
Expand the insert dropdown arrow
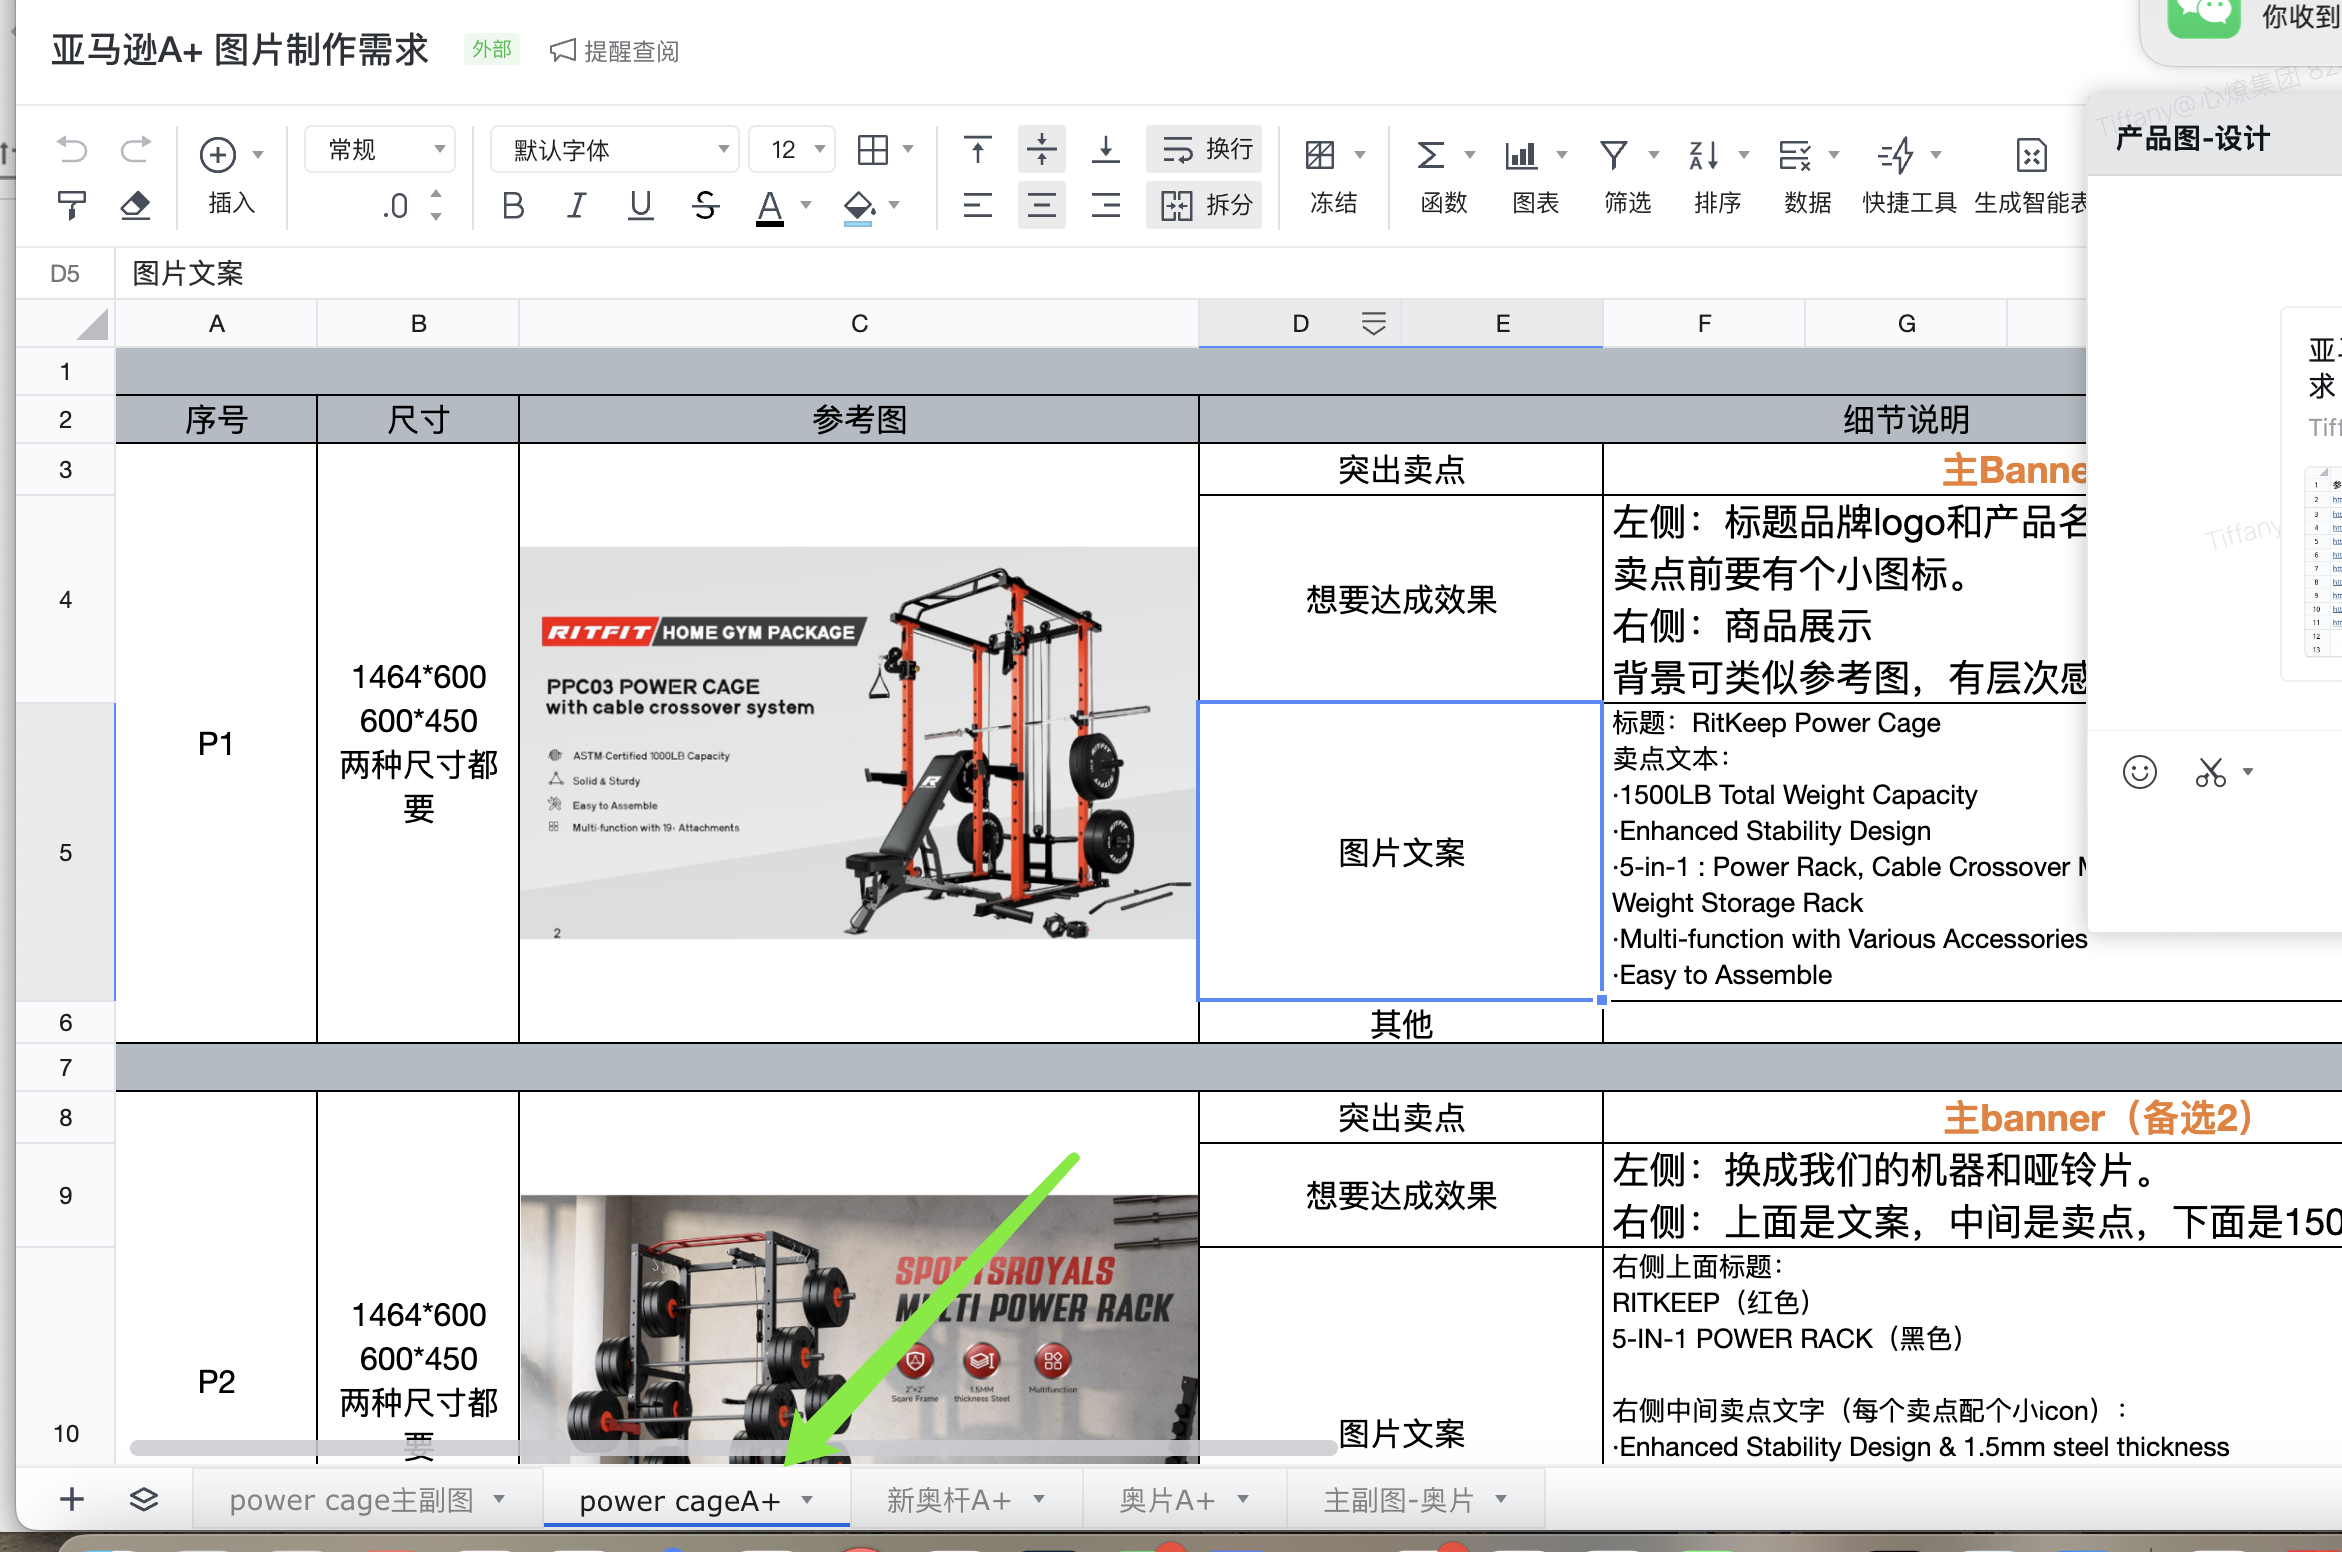(x=258, y=154)
